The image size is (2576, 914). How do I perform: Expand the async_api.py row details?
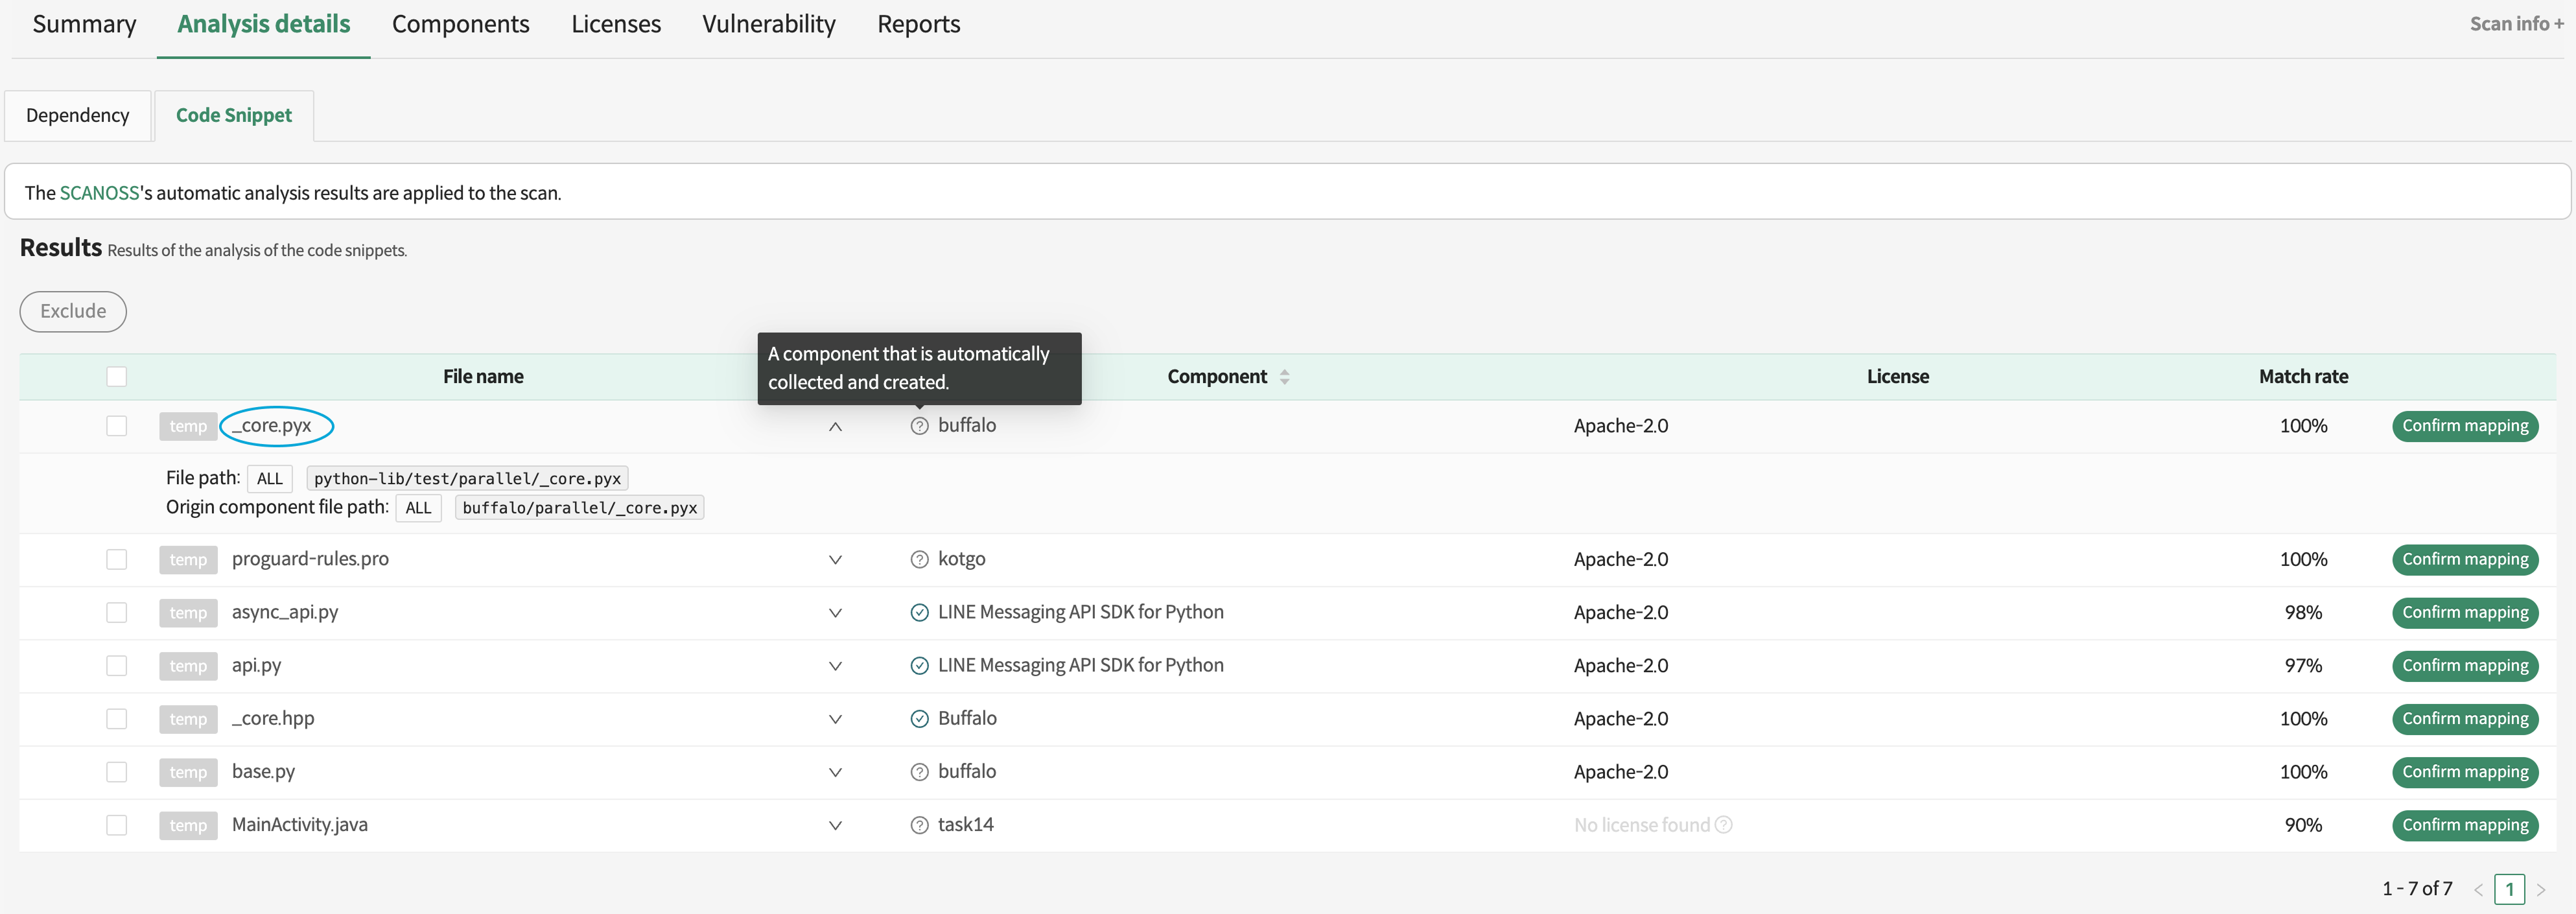coord(835,612)
